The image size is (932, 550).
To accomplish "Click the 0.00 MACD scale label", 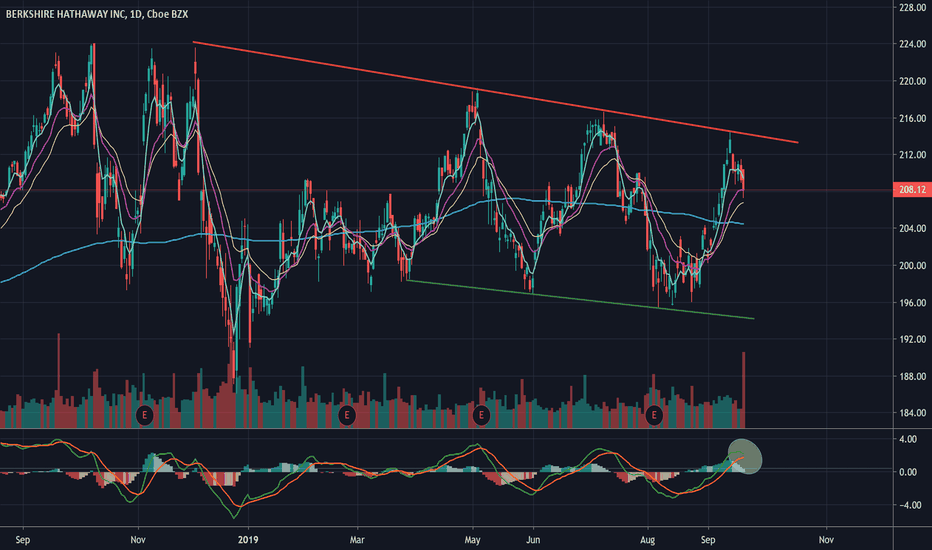I will 908,472.
